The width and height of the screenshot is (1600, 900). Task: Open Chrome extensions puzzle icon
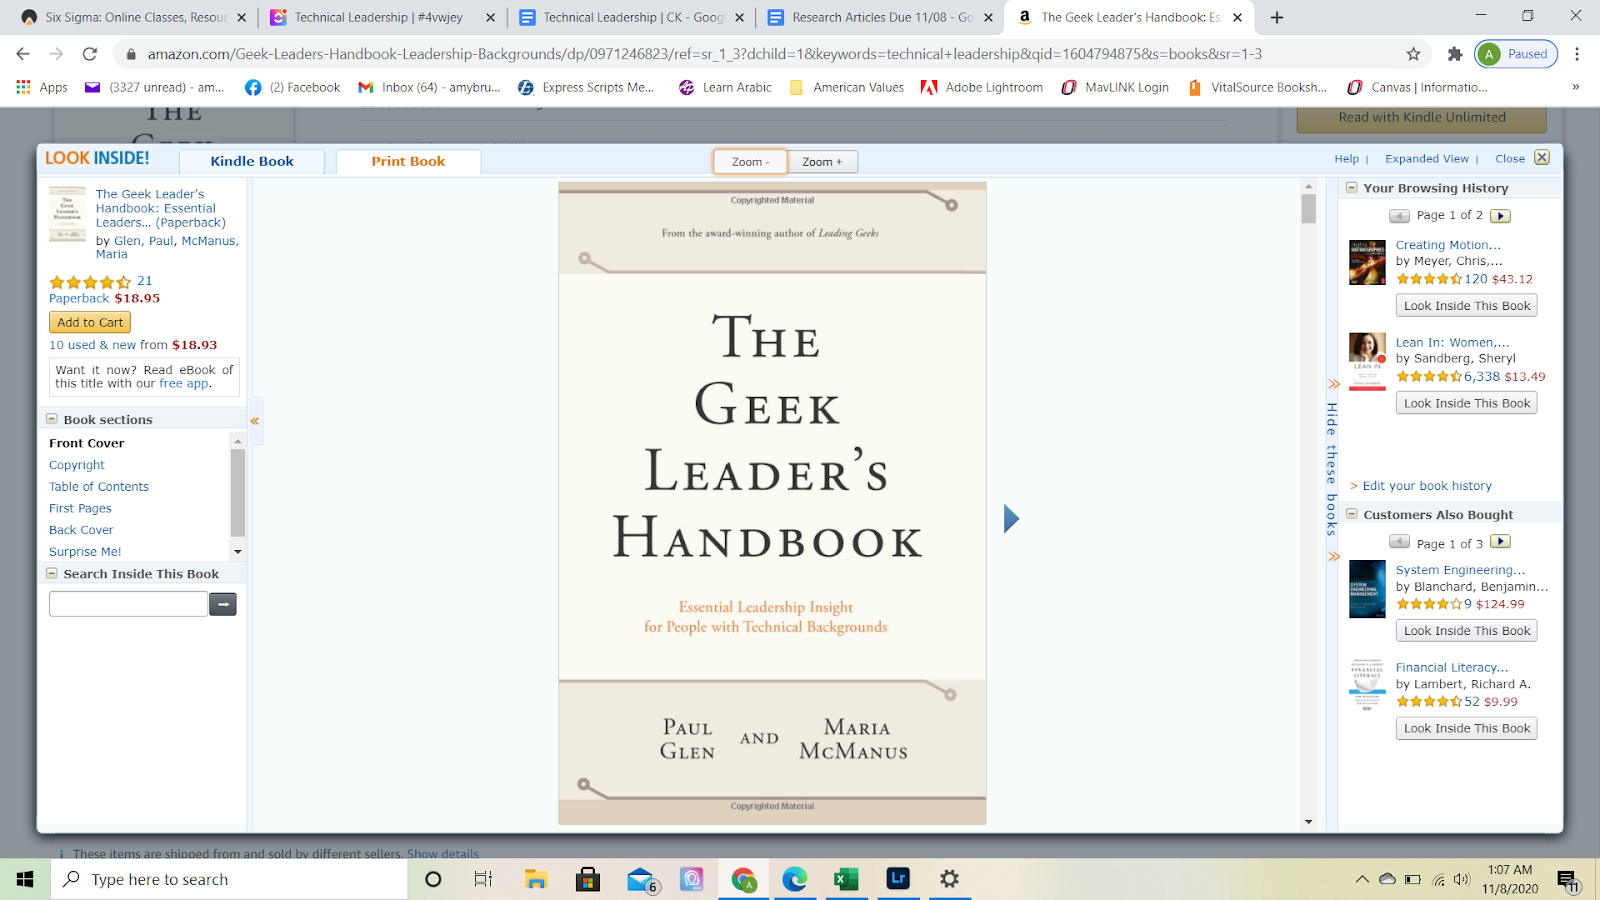pos(1455,54)
